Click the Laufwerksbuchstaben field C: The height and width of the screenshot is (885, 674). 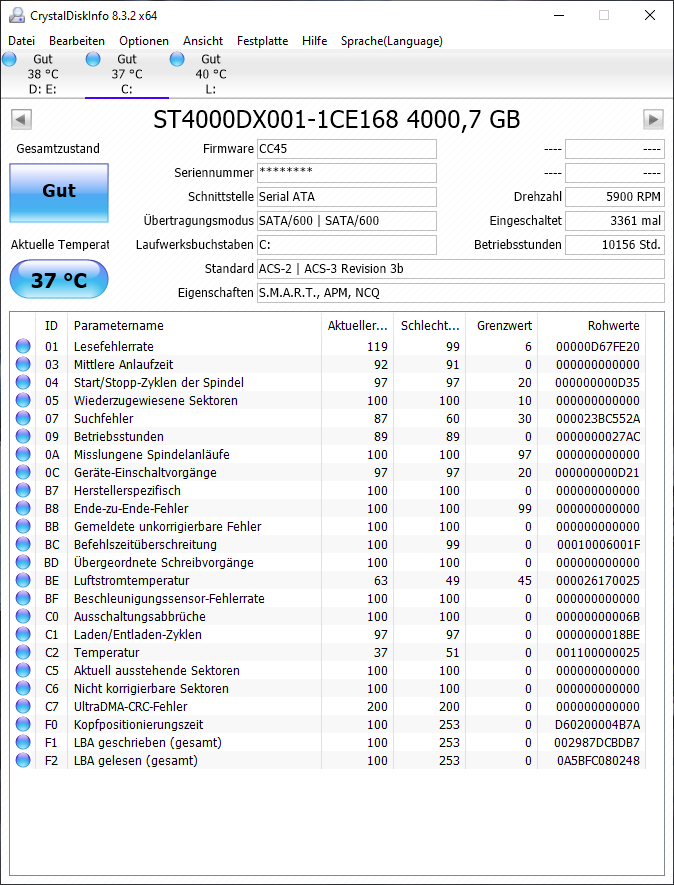[347, 245]
